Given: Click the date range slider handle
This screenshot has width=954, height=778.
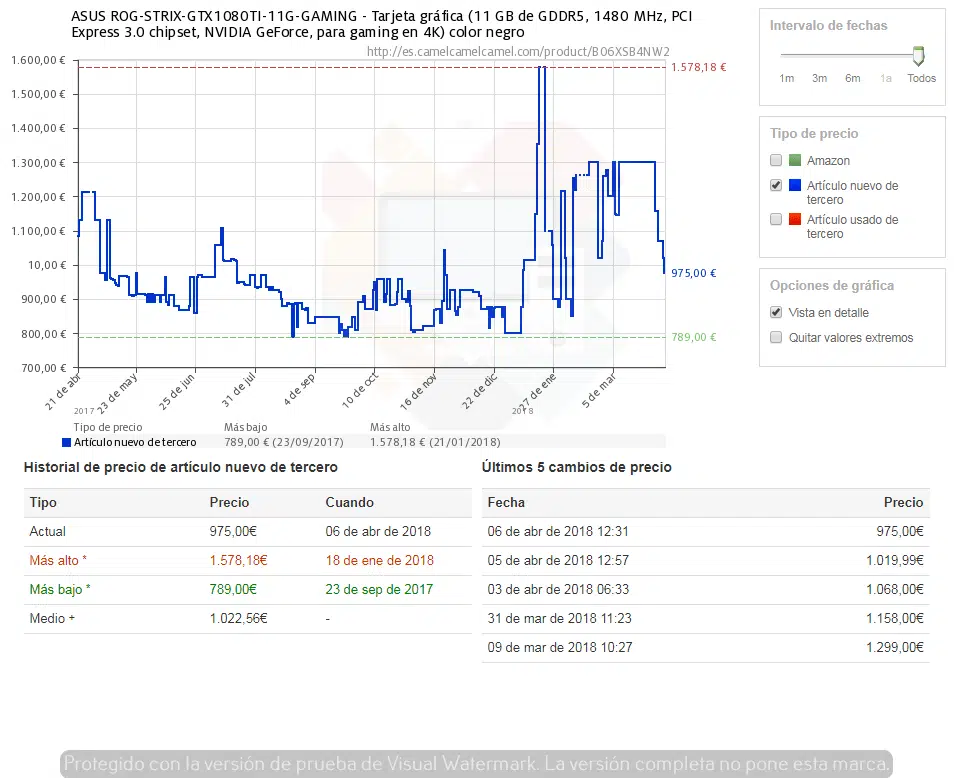Looking at the screenshot, I should [x=919, y=56].
